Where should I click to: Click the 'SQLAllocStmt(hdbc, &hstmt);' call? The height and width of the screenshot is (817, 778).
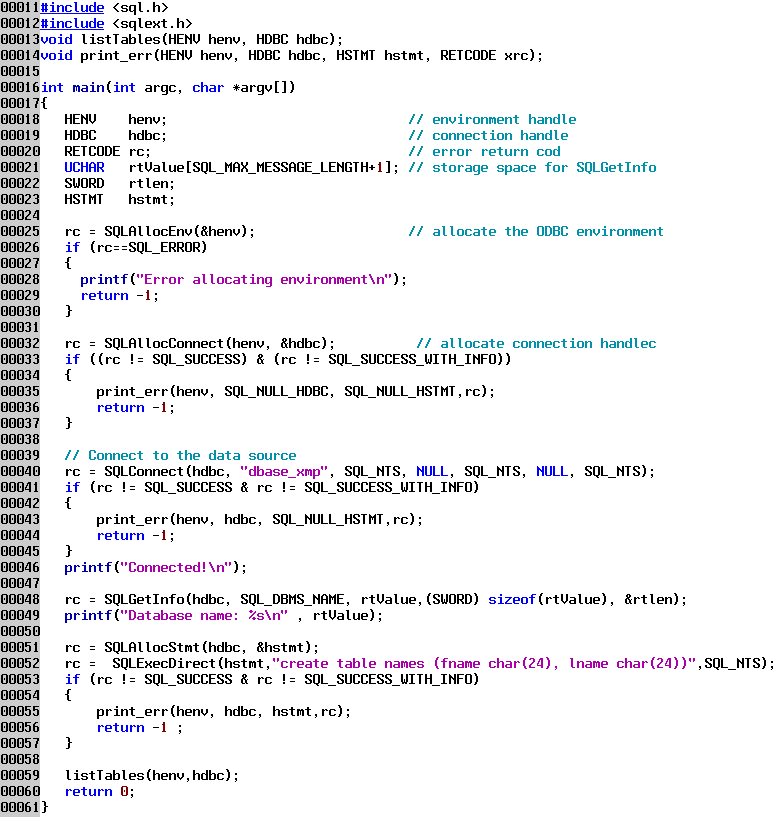(x=212, y=648)
